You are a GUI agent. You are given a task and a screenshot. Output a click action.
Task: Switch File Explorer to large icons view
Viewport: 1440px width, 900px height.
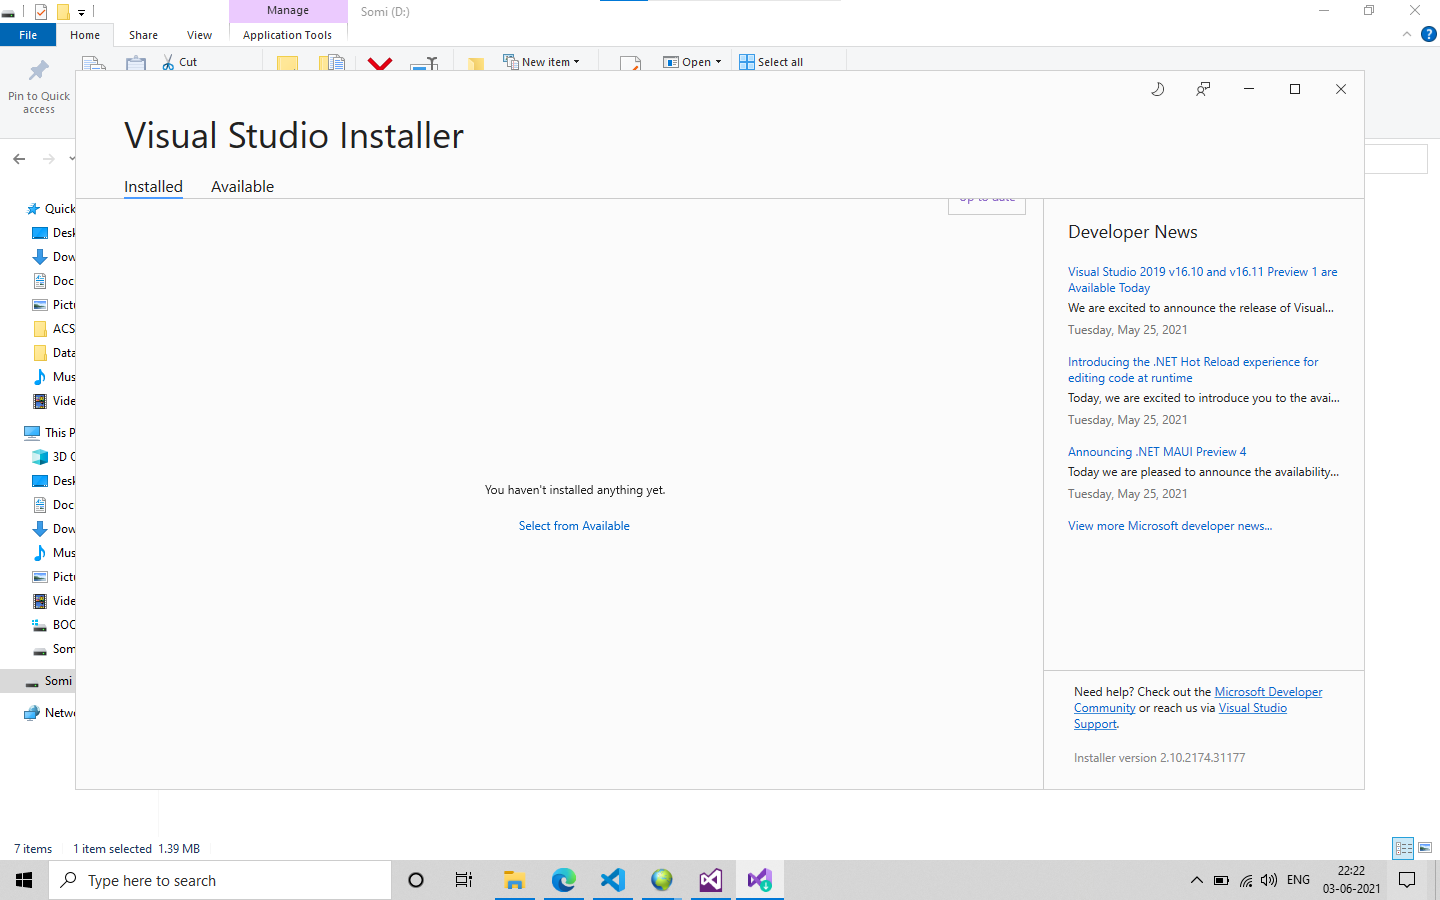pos(1425,848)
